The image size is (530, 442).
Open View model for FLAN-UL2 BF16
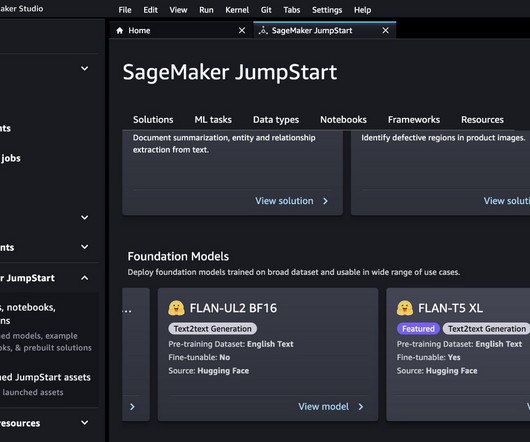click(x=323, y=407)
